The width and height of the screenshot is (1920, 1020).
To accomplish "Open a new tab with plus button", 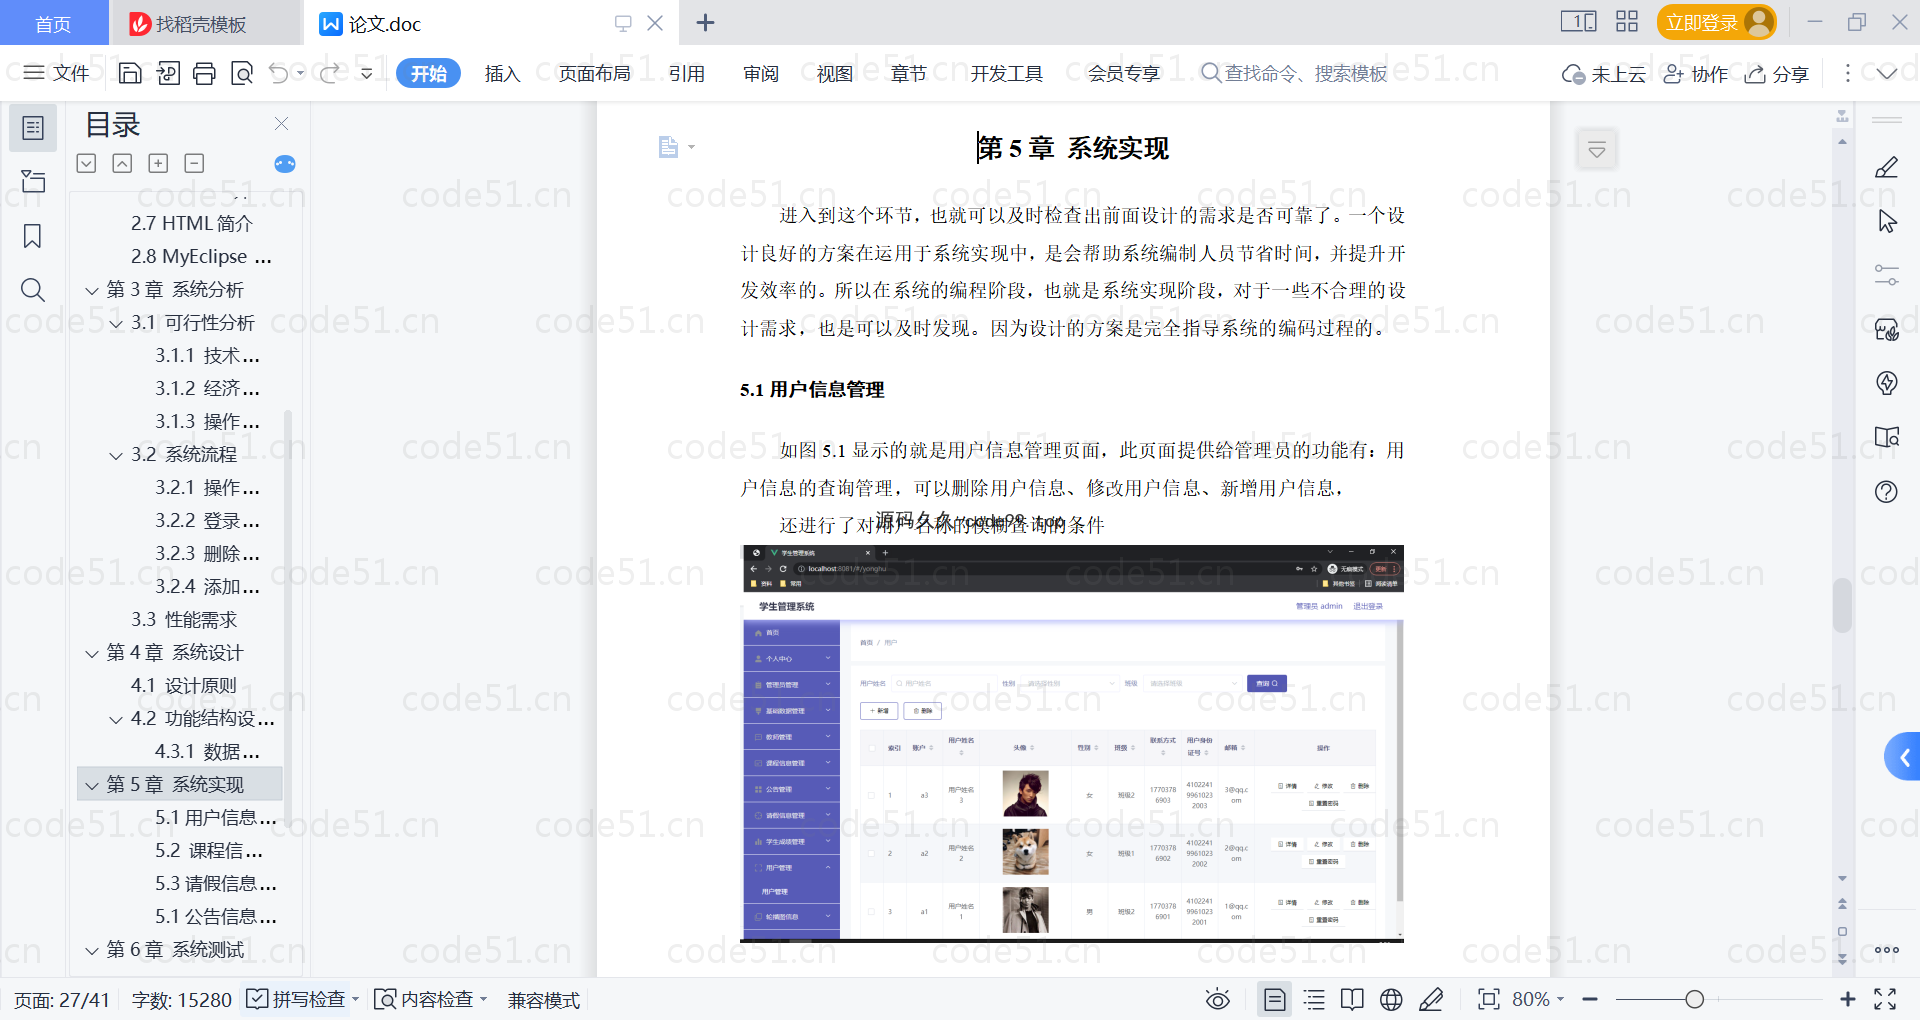I will pos(705,22).
